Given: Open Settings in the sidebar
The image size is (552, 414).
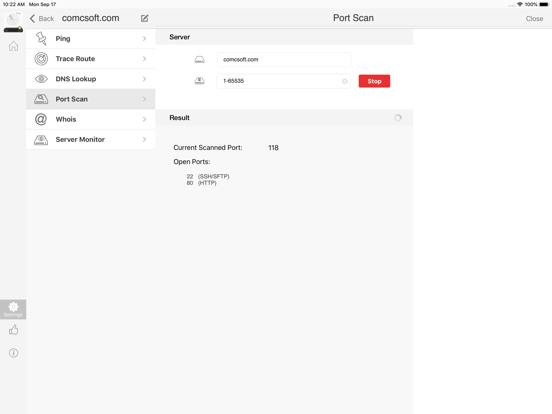Looking at the screenshot, I should point(13,309).
